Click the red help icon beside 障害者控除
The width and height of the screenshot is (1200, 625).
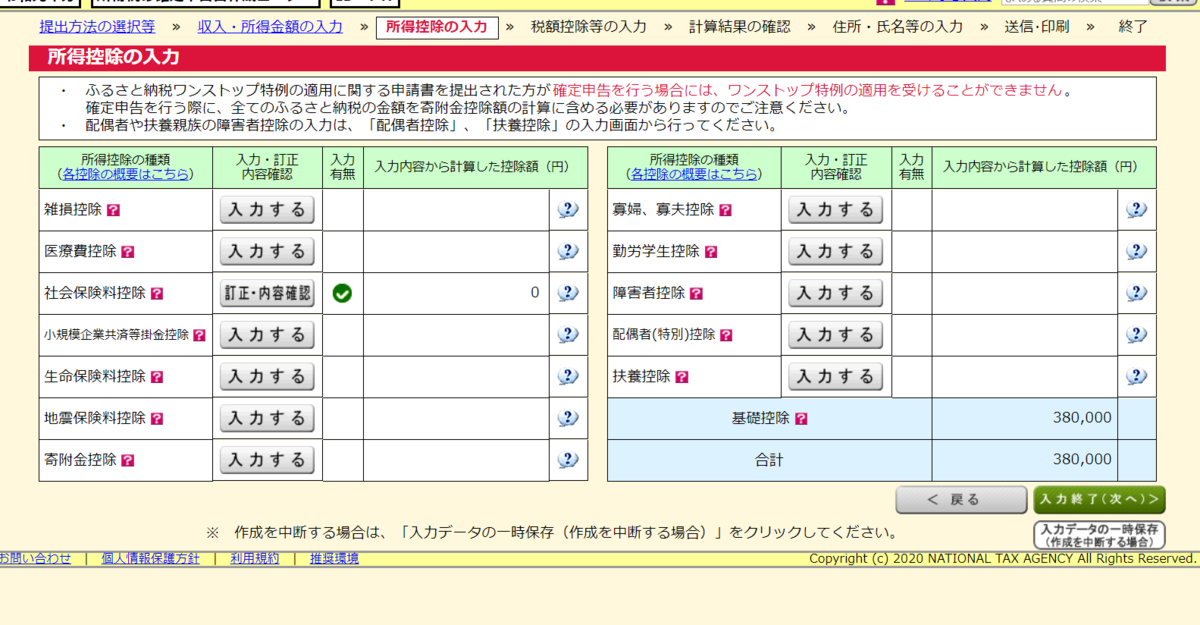(x=697, y=294)
